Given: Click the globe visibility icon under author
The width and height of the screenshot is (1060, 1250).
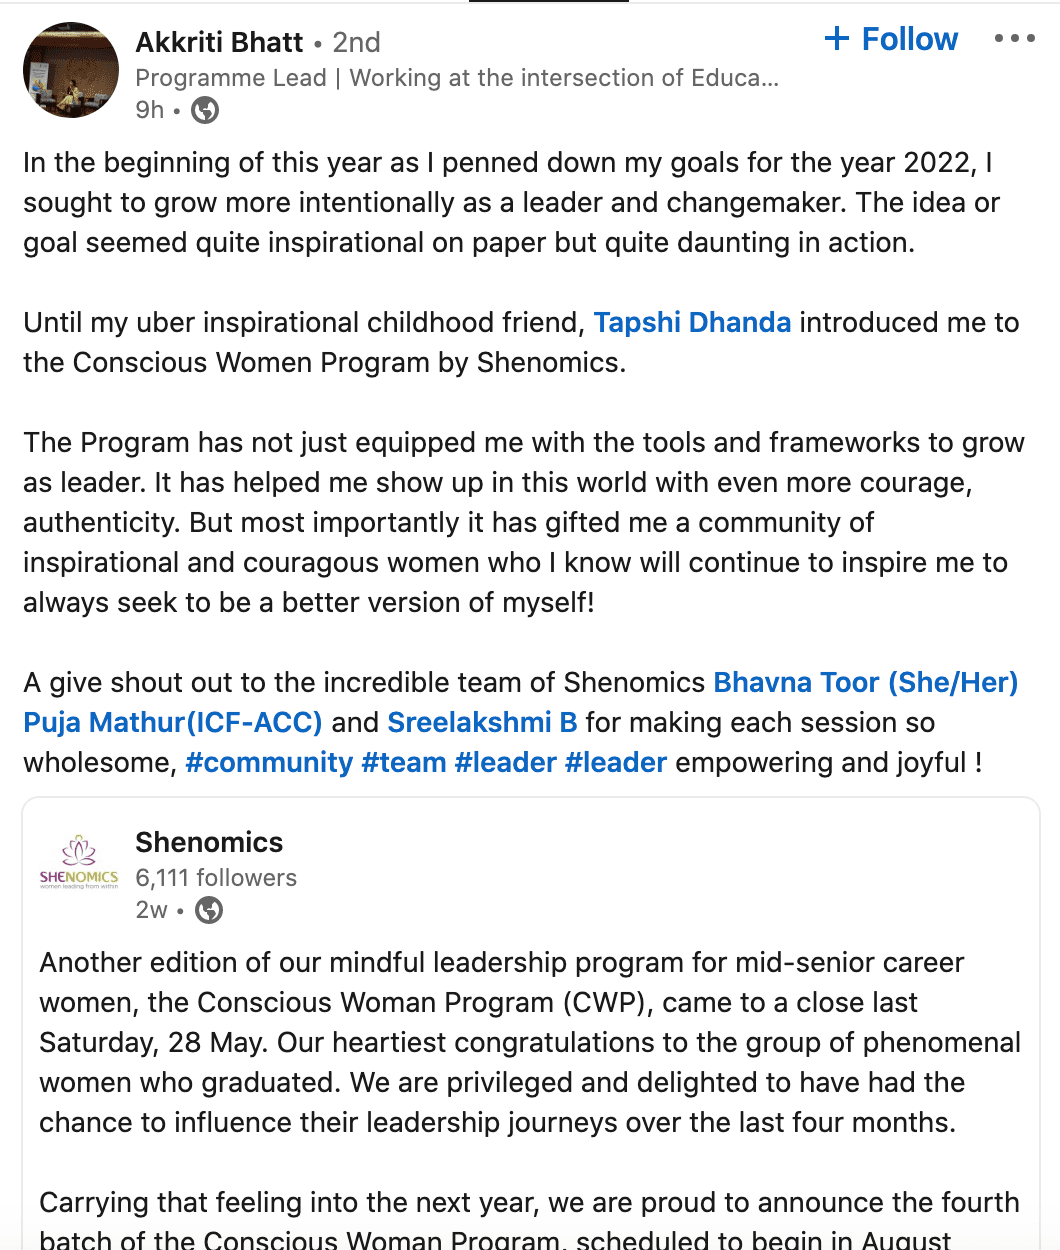Looking at the screenshot, I should pos(205,110).
